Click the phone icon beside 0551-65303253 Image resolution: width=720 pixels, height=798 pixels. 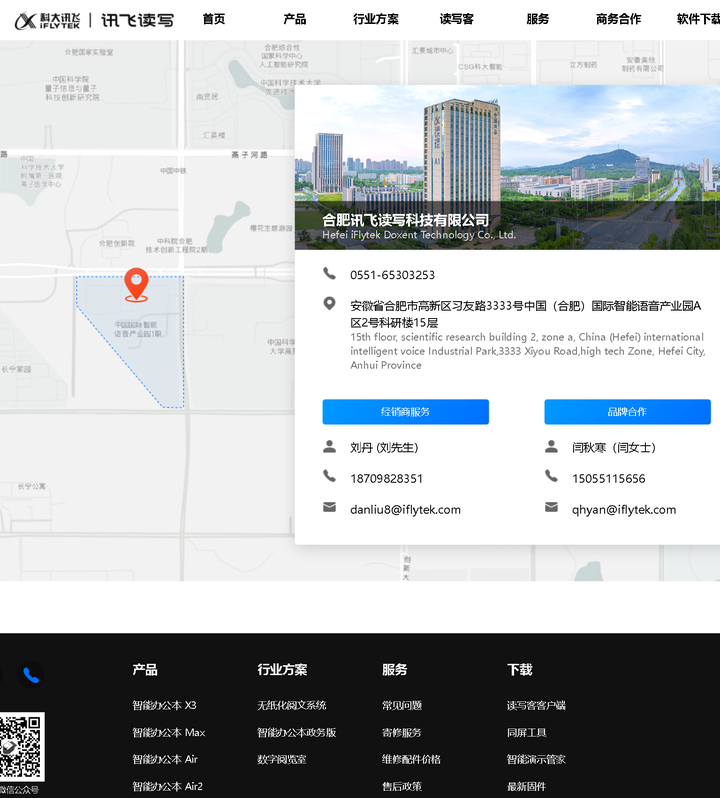click(x=329, y=274)
